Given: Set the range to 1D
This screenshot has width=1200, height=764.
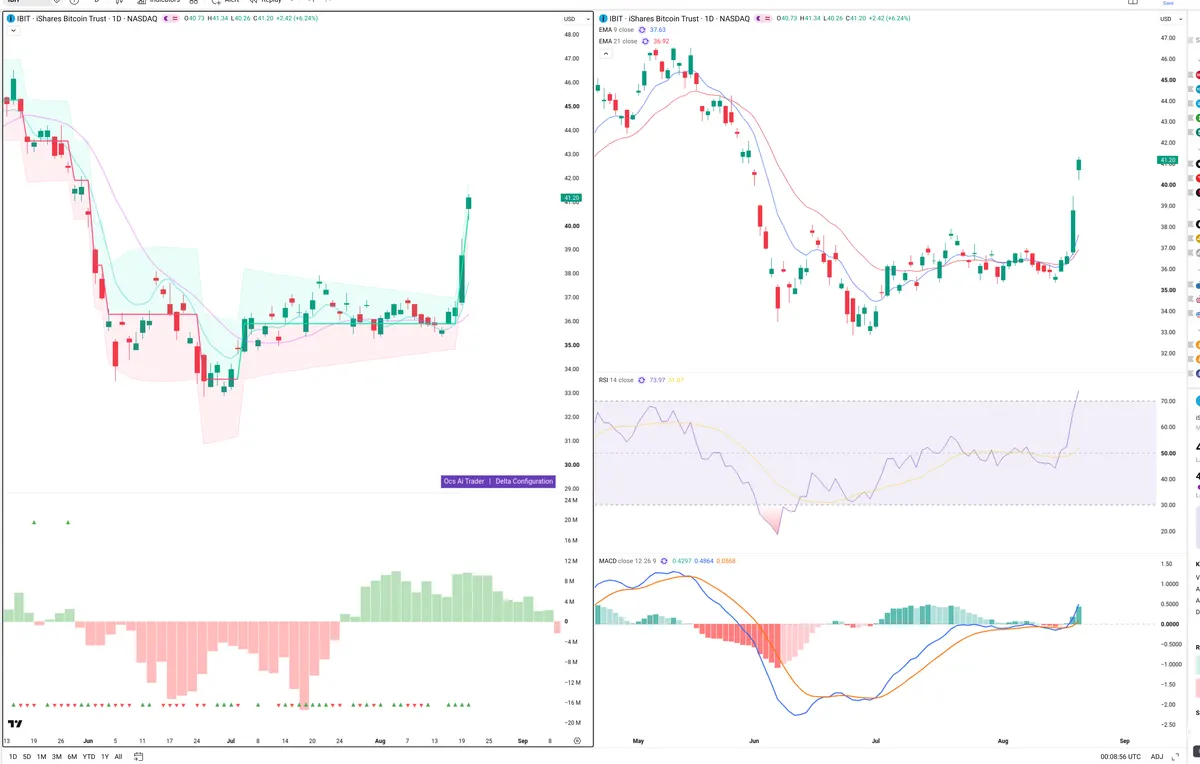Looking at the screenshot, I should (x=12, y=757).
